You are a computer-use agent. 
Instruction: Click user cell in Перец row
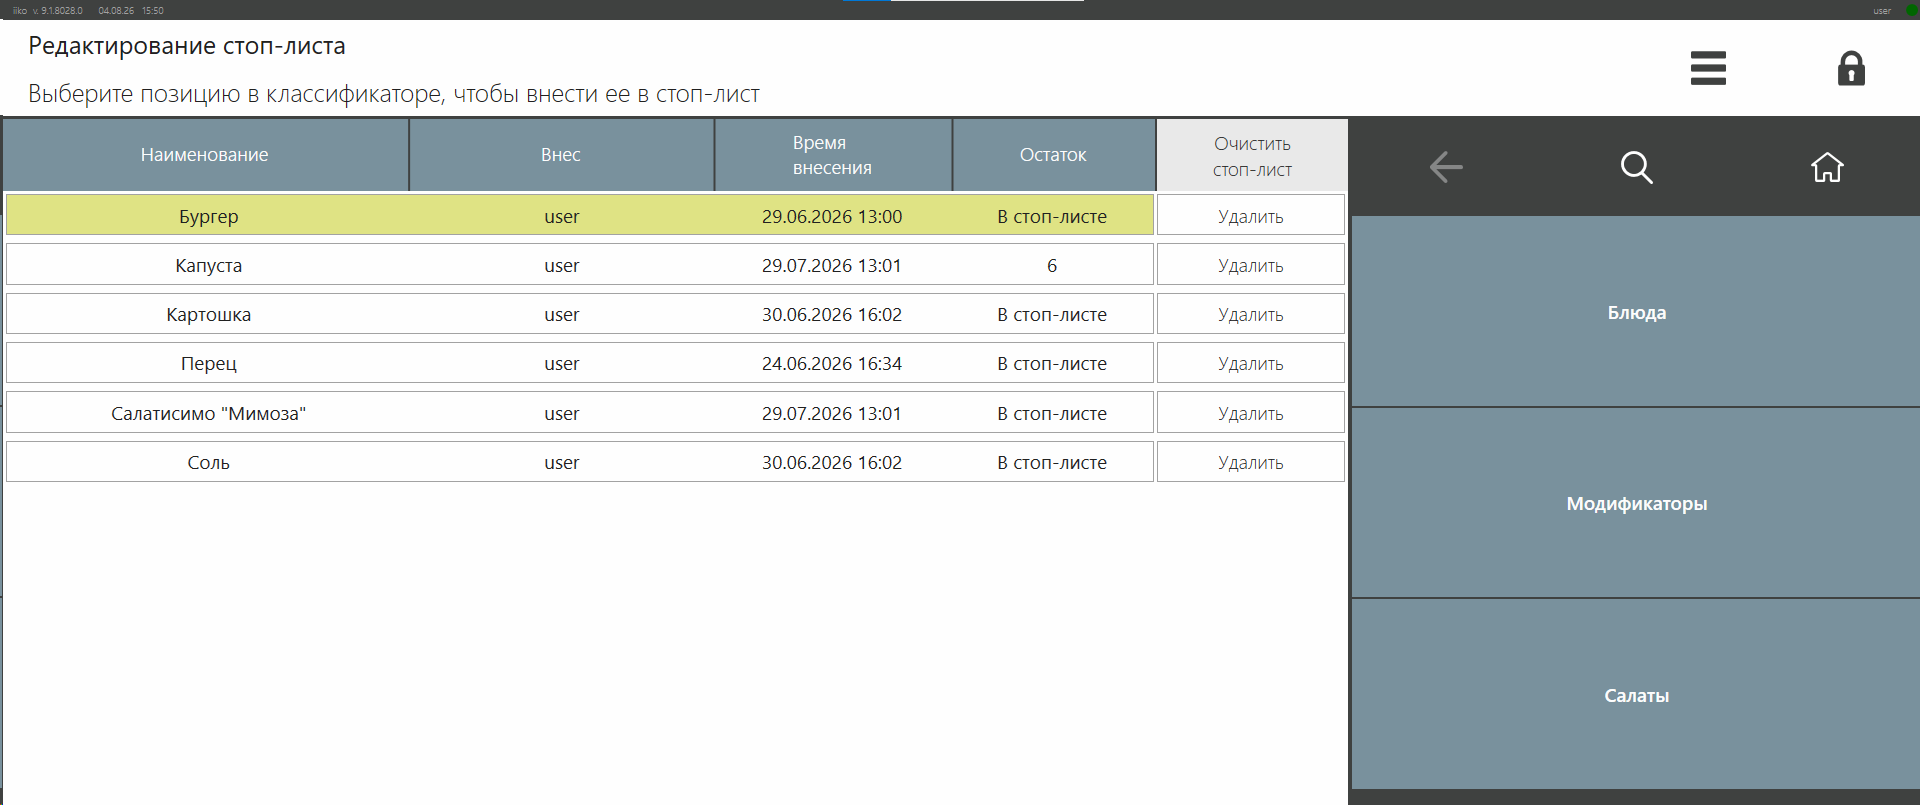click(x=562, y=363)
